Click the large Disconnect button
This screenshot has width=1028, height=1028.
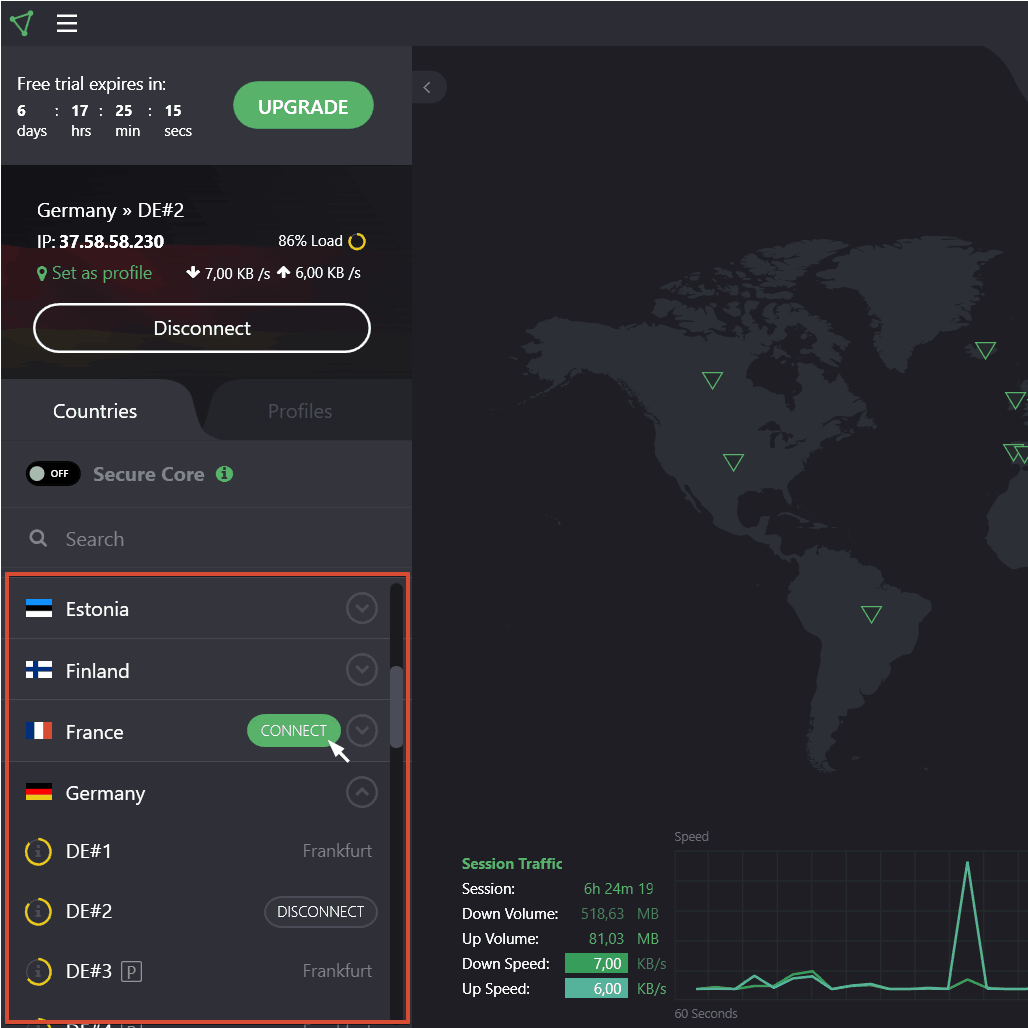202,328
